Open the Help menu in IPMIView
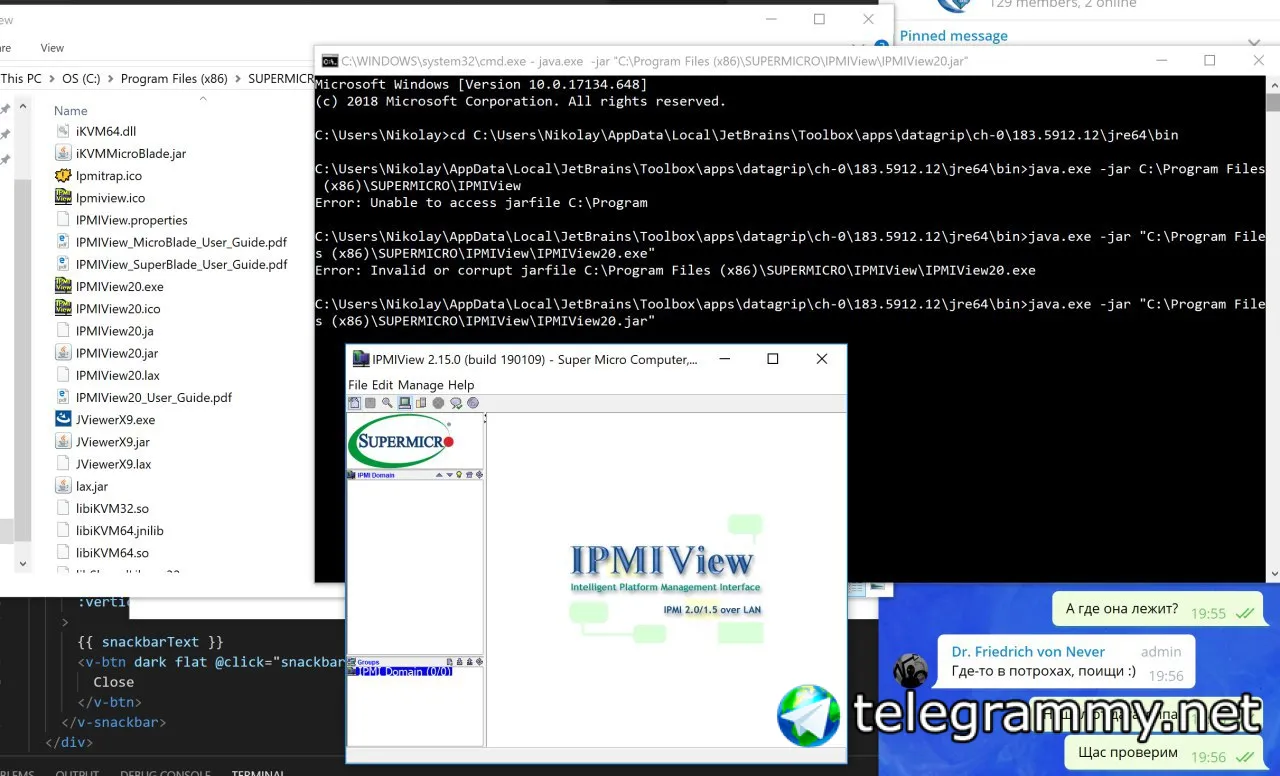The height and width of the screenshot is (776, 1280). [461, 385]
